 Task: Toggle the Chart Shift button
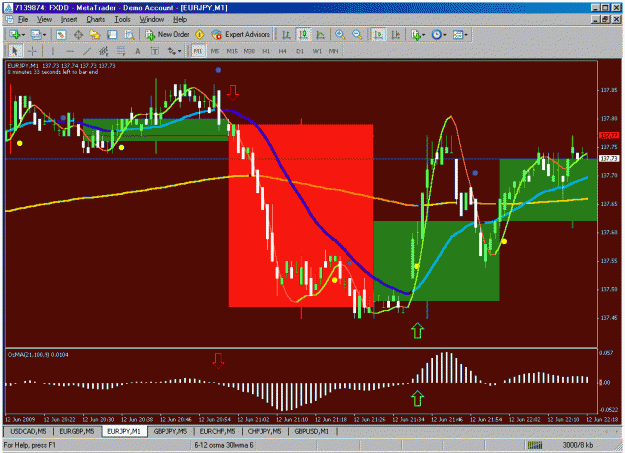(x=395, y=35)
